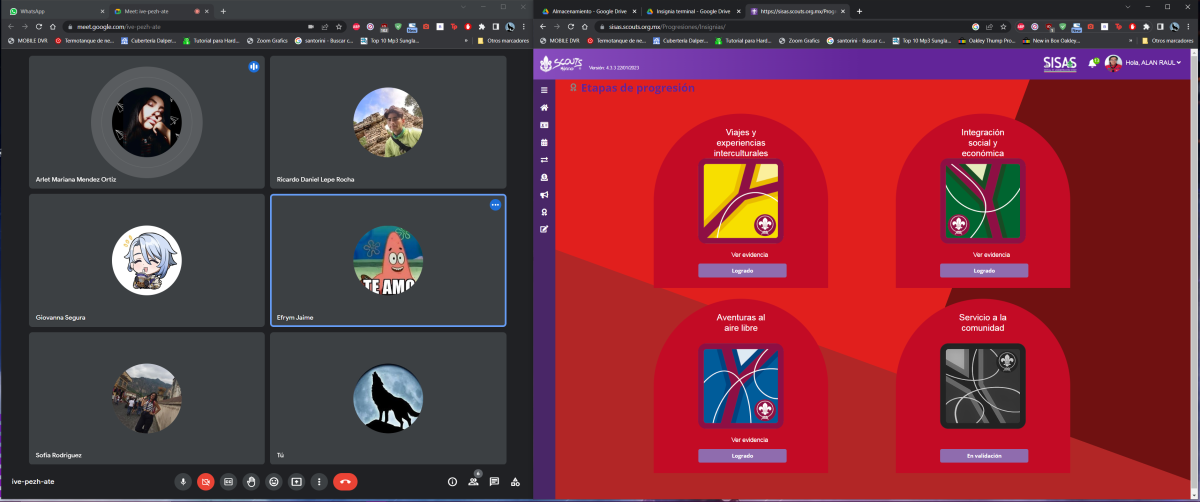Show the participants list
Screen dimensions: 1200x502
point(473,481)
